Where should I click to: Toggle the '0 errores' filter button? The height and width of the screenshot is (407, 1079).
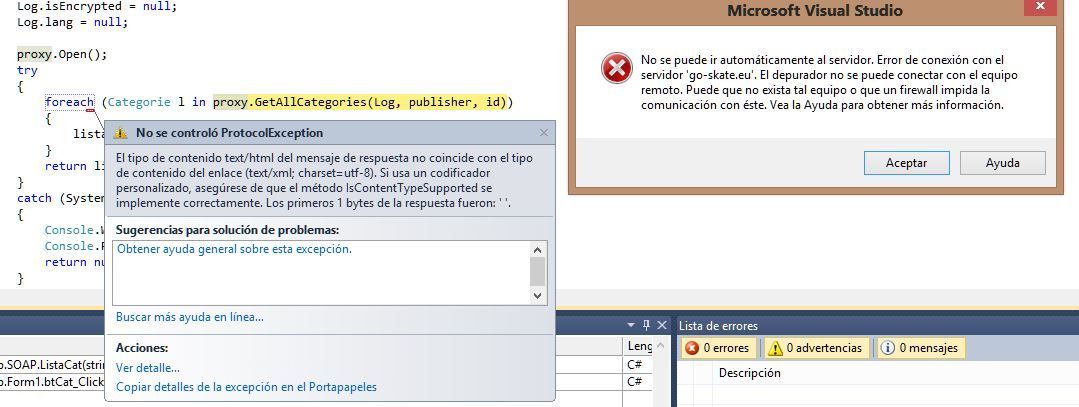click(x=718, y=348)
